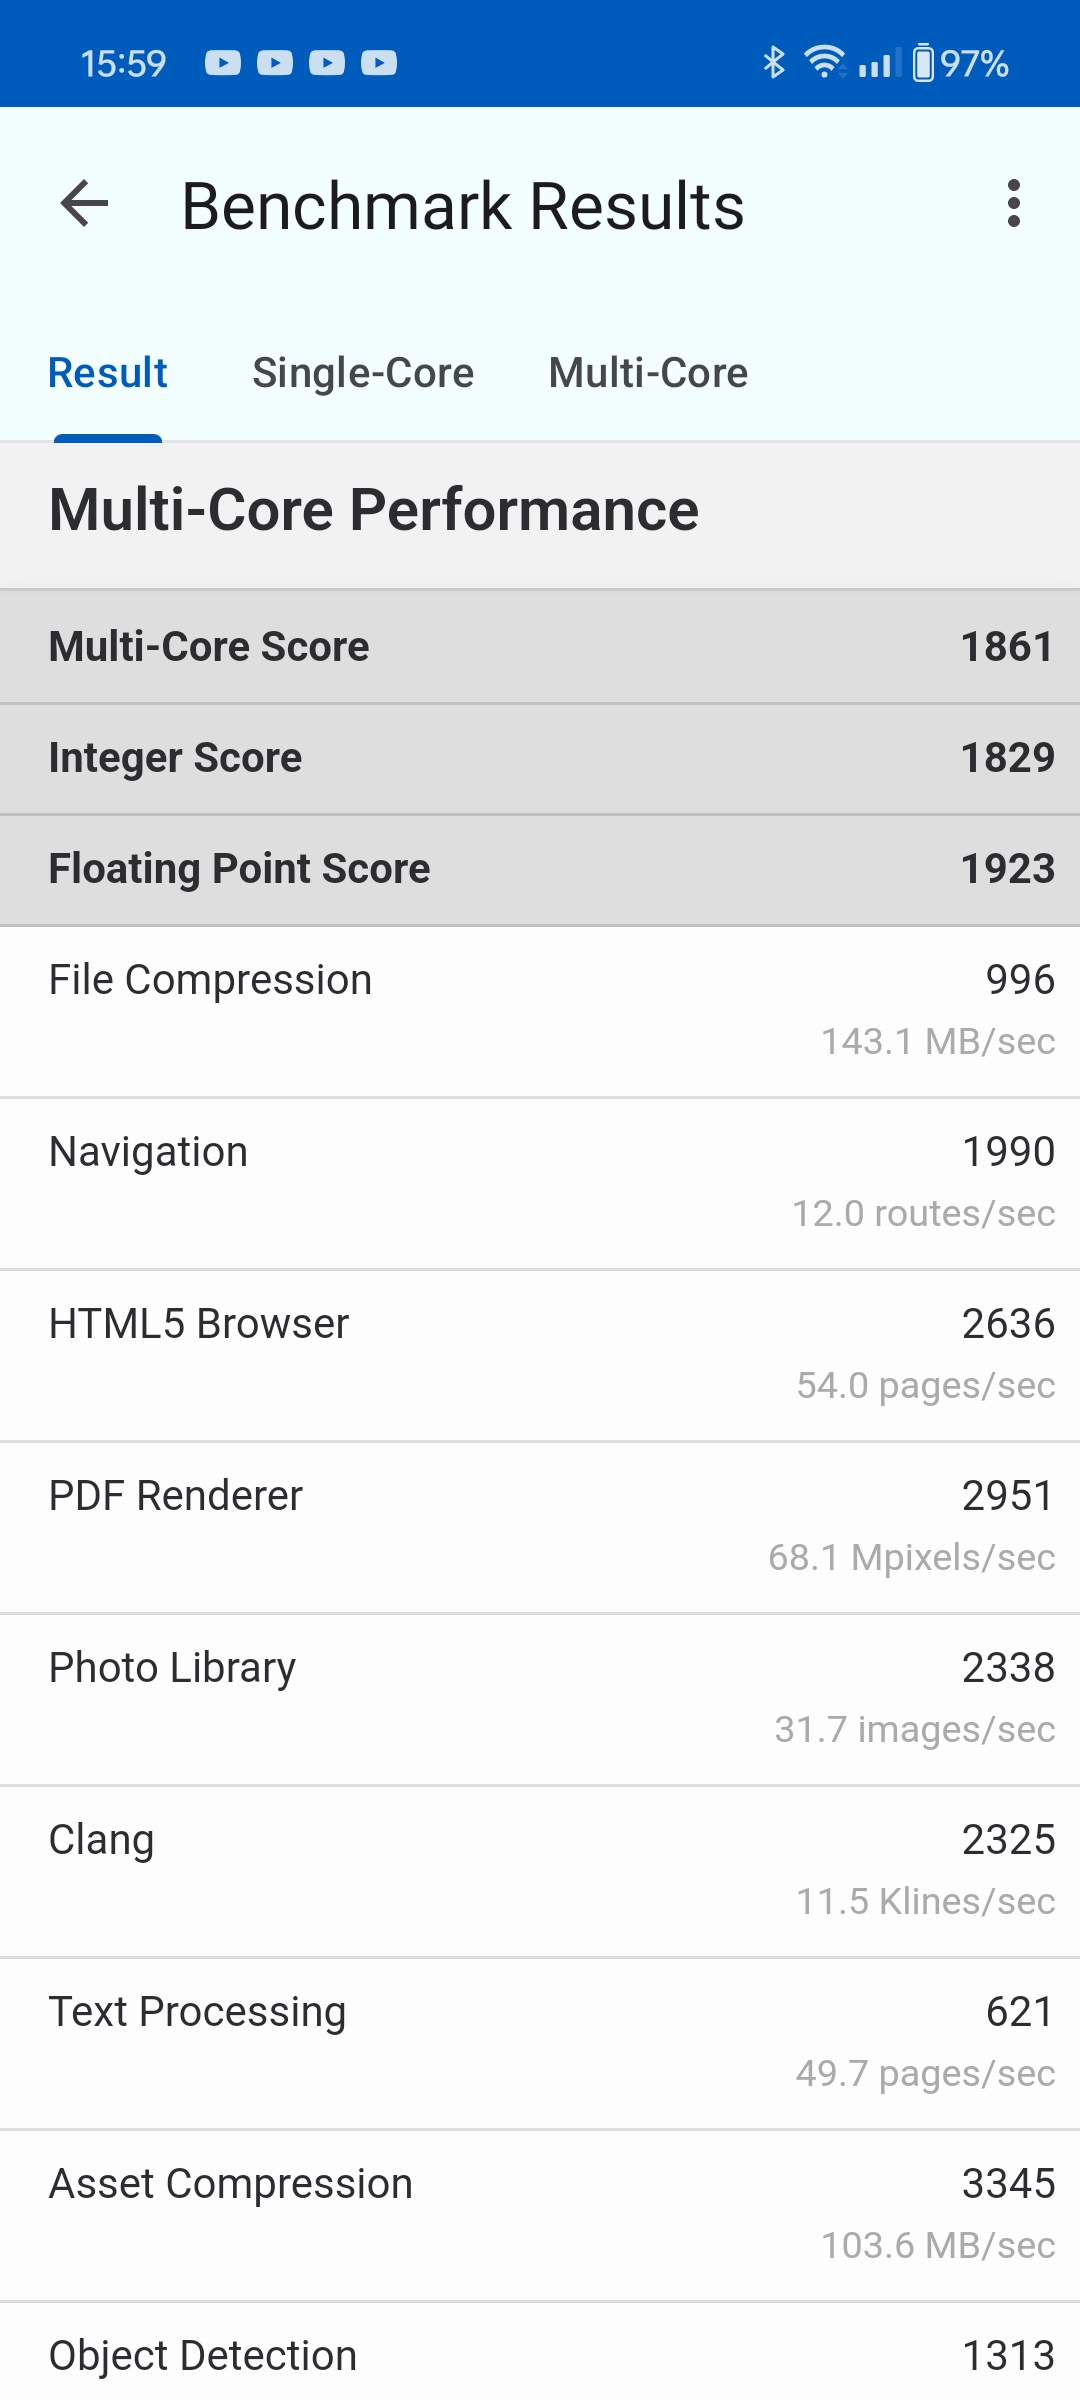Tap the last YouTube notification icon

[379, 63]
